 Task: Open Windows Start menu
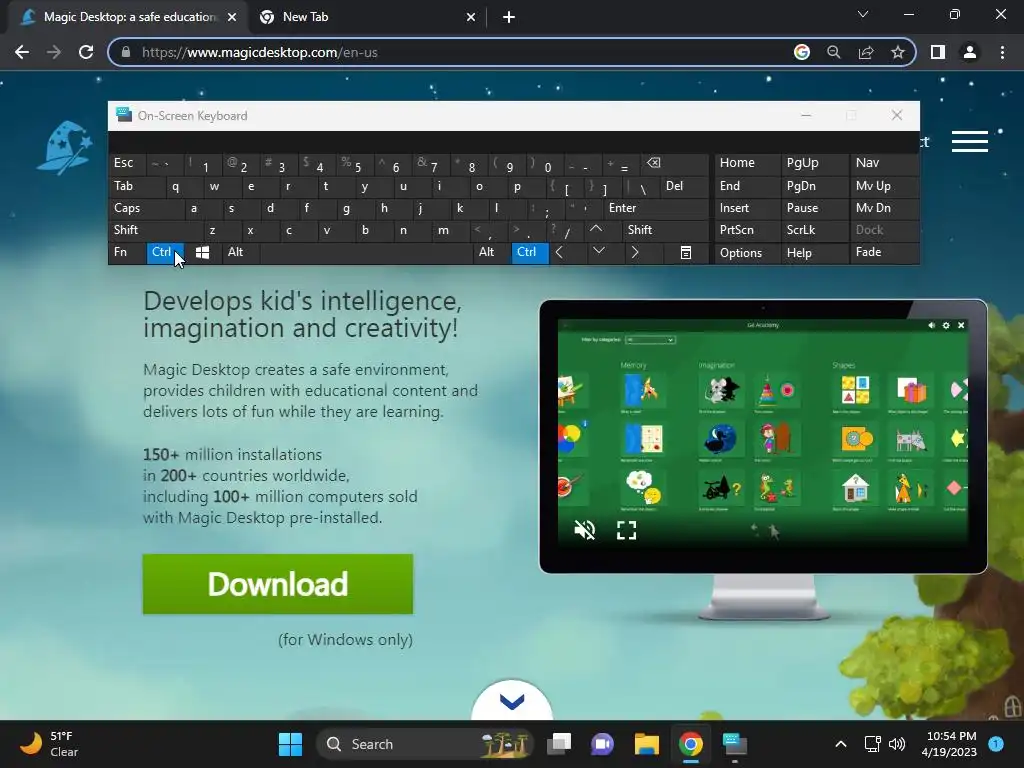[x=290, y=744]
